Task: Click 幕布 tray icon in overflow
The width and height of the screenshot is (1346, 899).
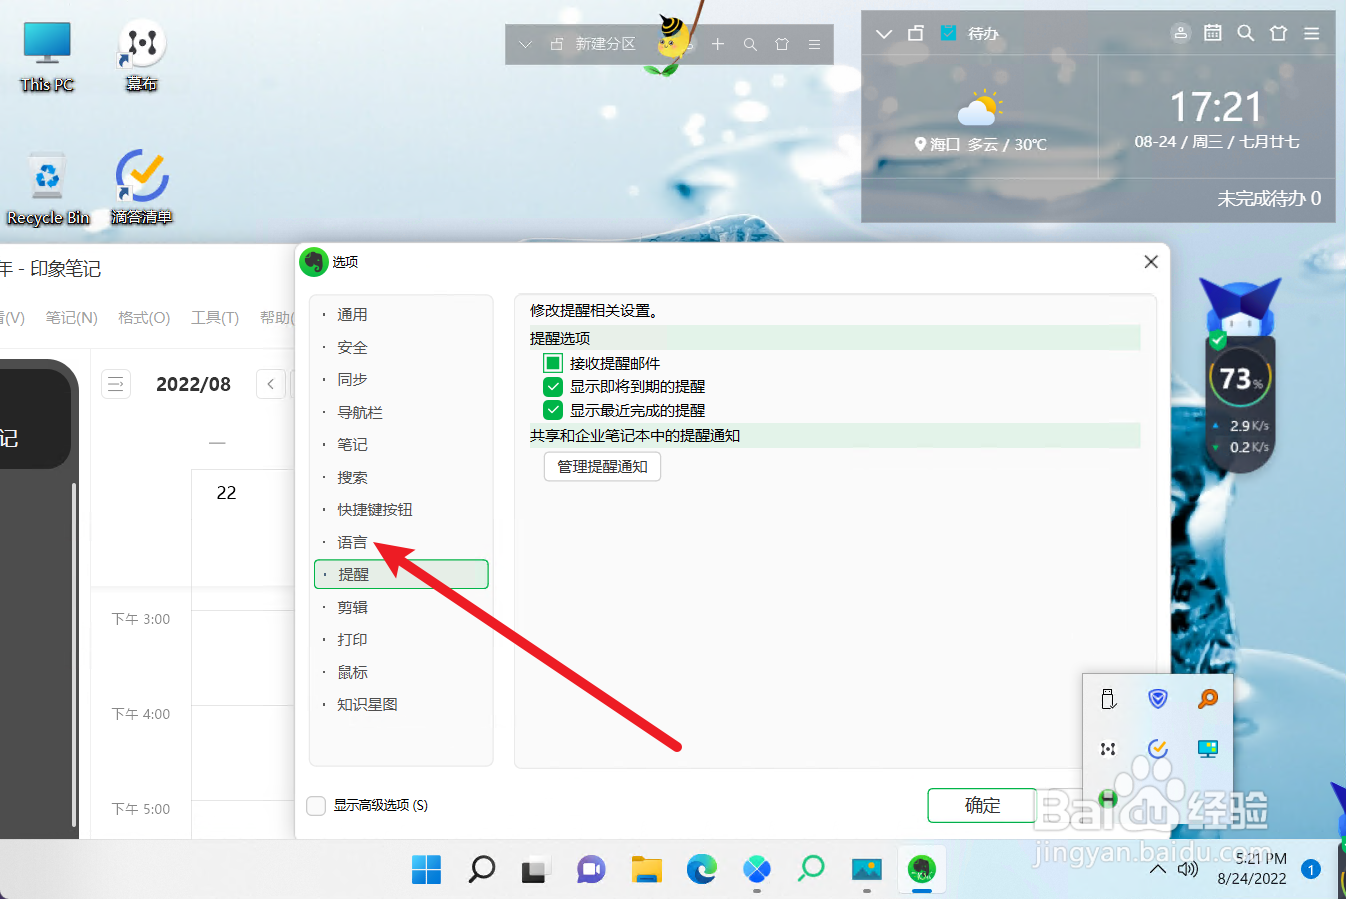Action: (1108, 748)
